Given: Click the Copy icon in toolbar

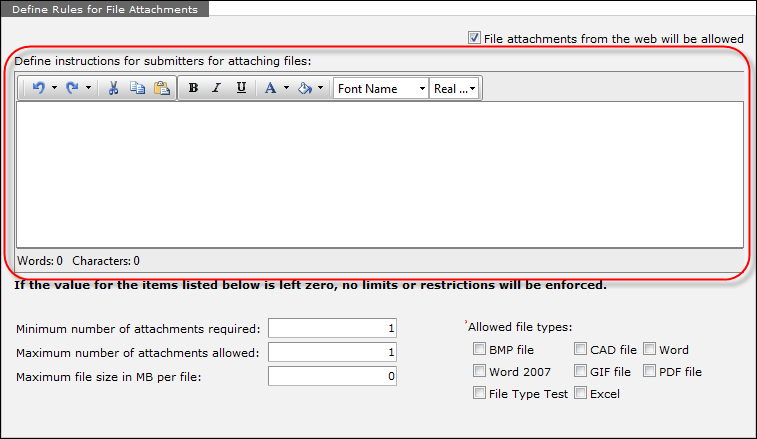Looking at the screenshot, I should point(137,88).
